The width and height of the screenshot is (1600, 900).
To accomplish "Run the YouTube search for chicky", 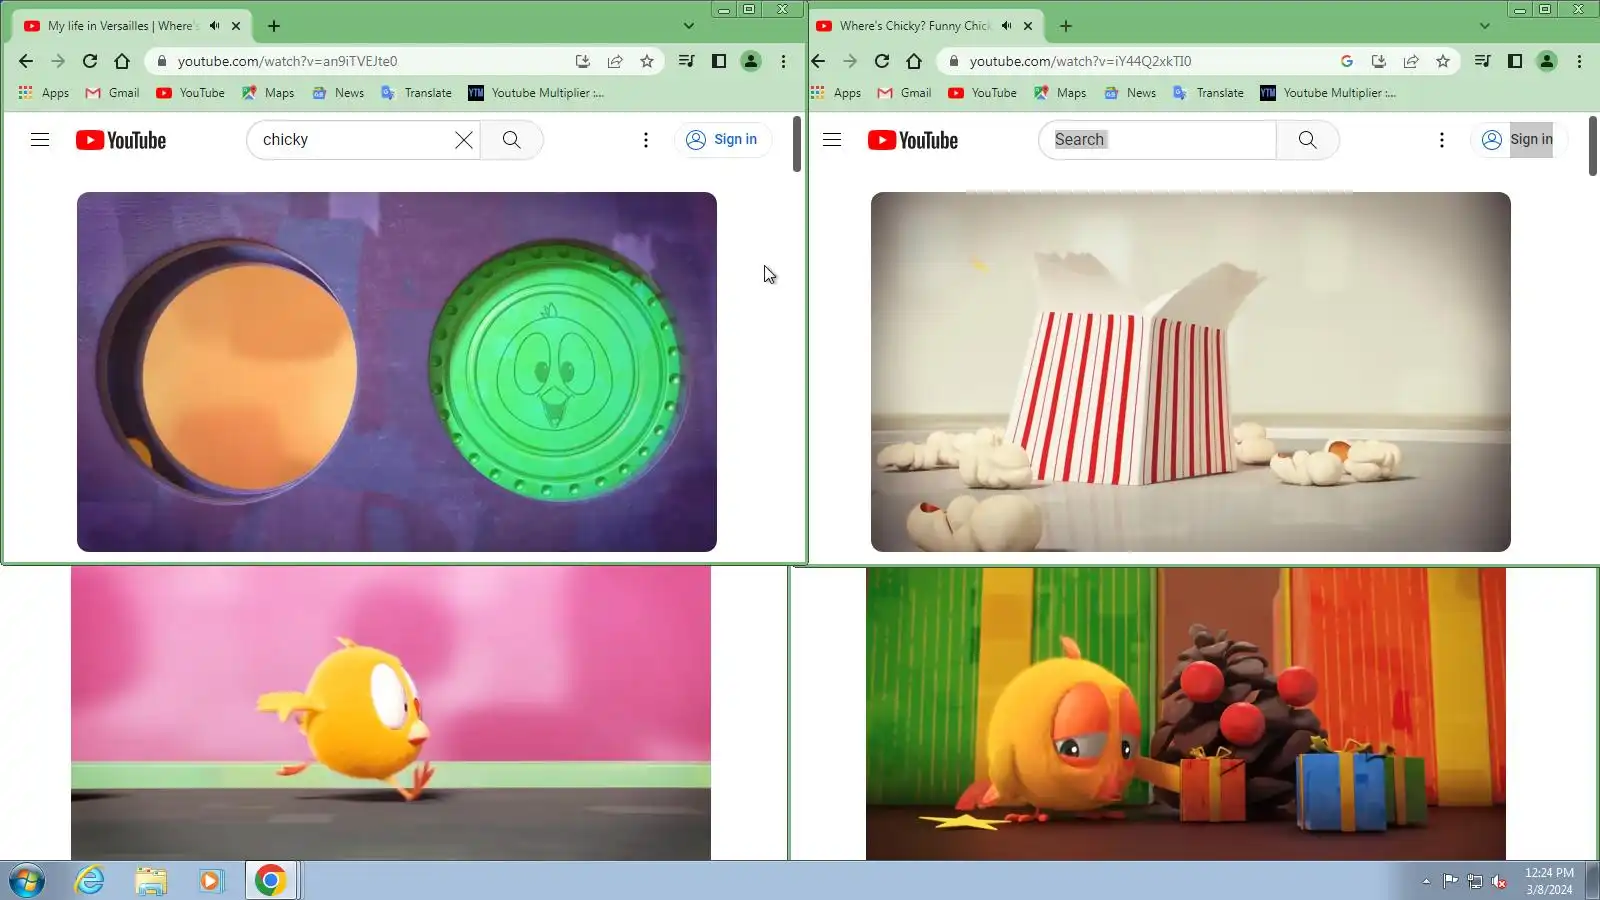I will click(511, 140).
